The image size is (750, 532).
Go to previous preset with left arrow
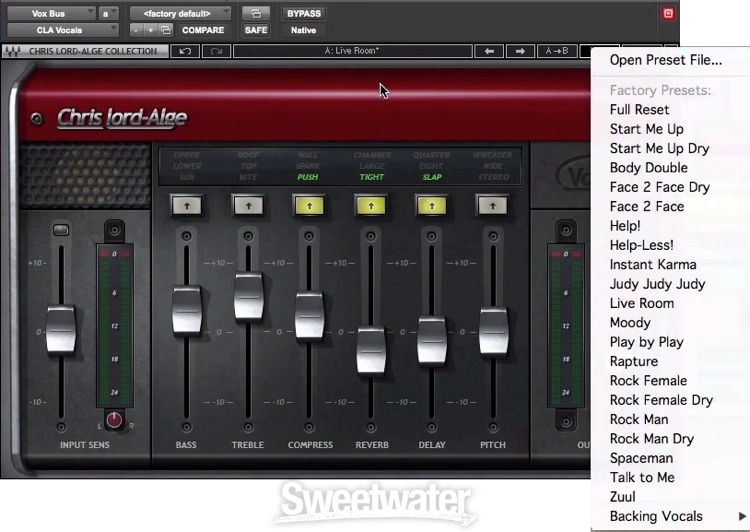click(x=489, y=51)
